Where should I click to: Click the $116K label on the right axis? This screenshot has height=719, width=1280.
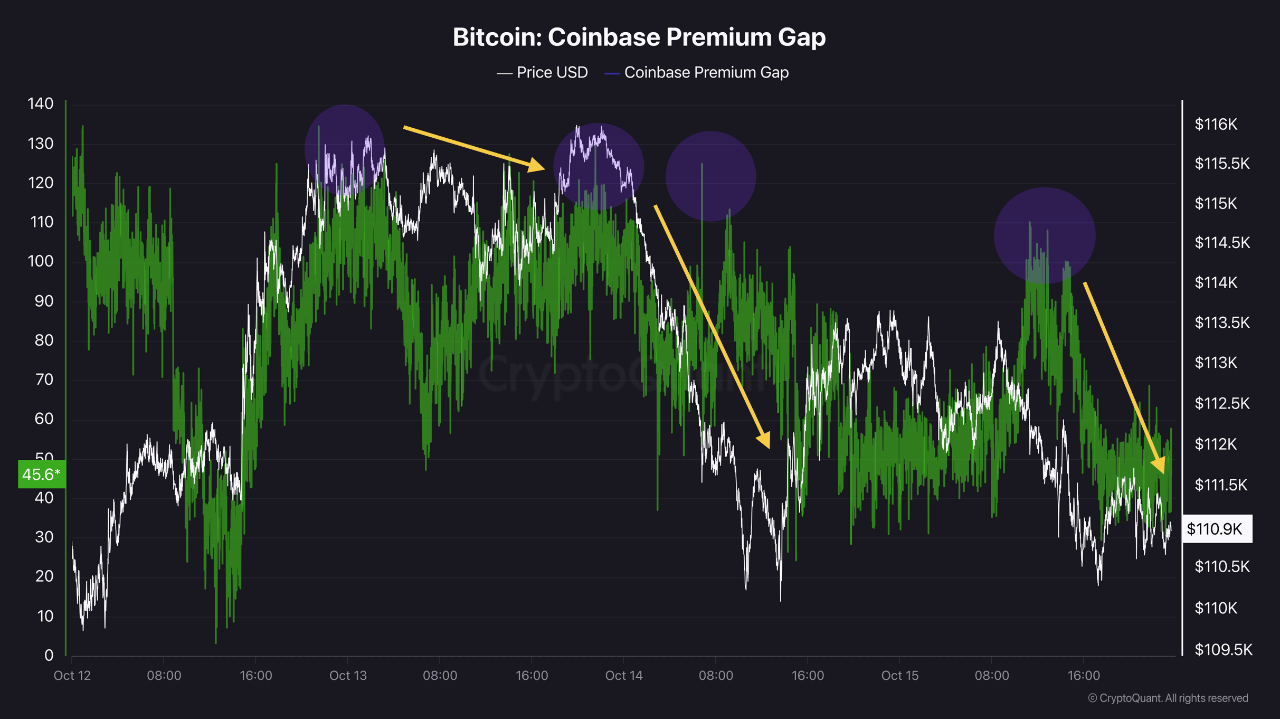click(x=1216, y=125)
